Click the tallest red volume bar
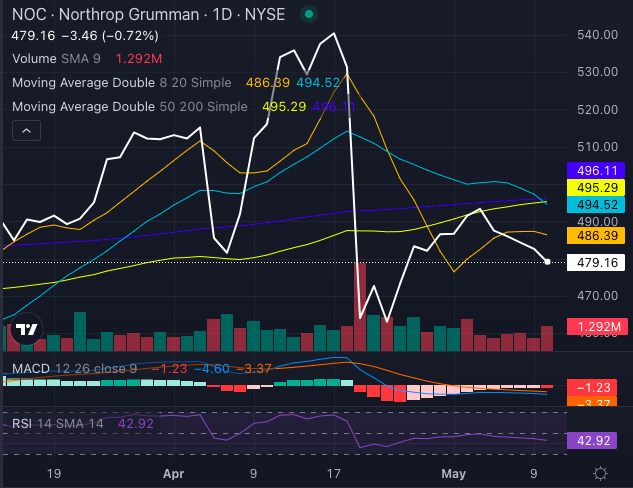This screenshot has width=633, height=488. (360, 307)
